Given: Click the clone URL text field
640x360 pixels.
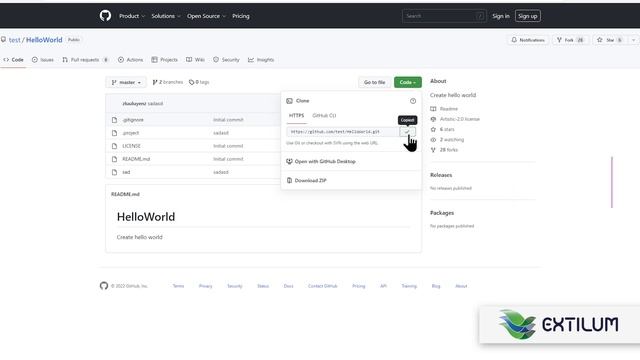Looking at the screenshot, I should [342, 131].
